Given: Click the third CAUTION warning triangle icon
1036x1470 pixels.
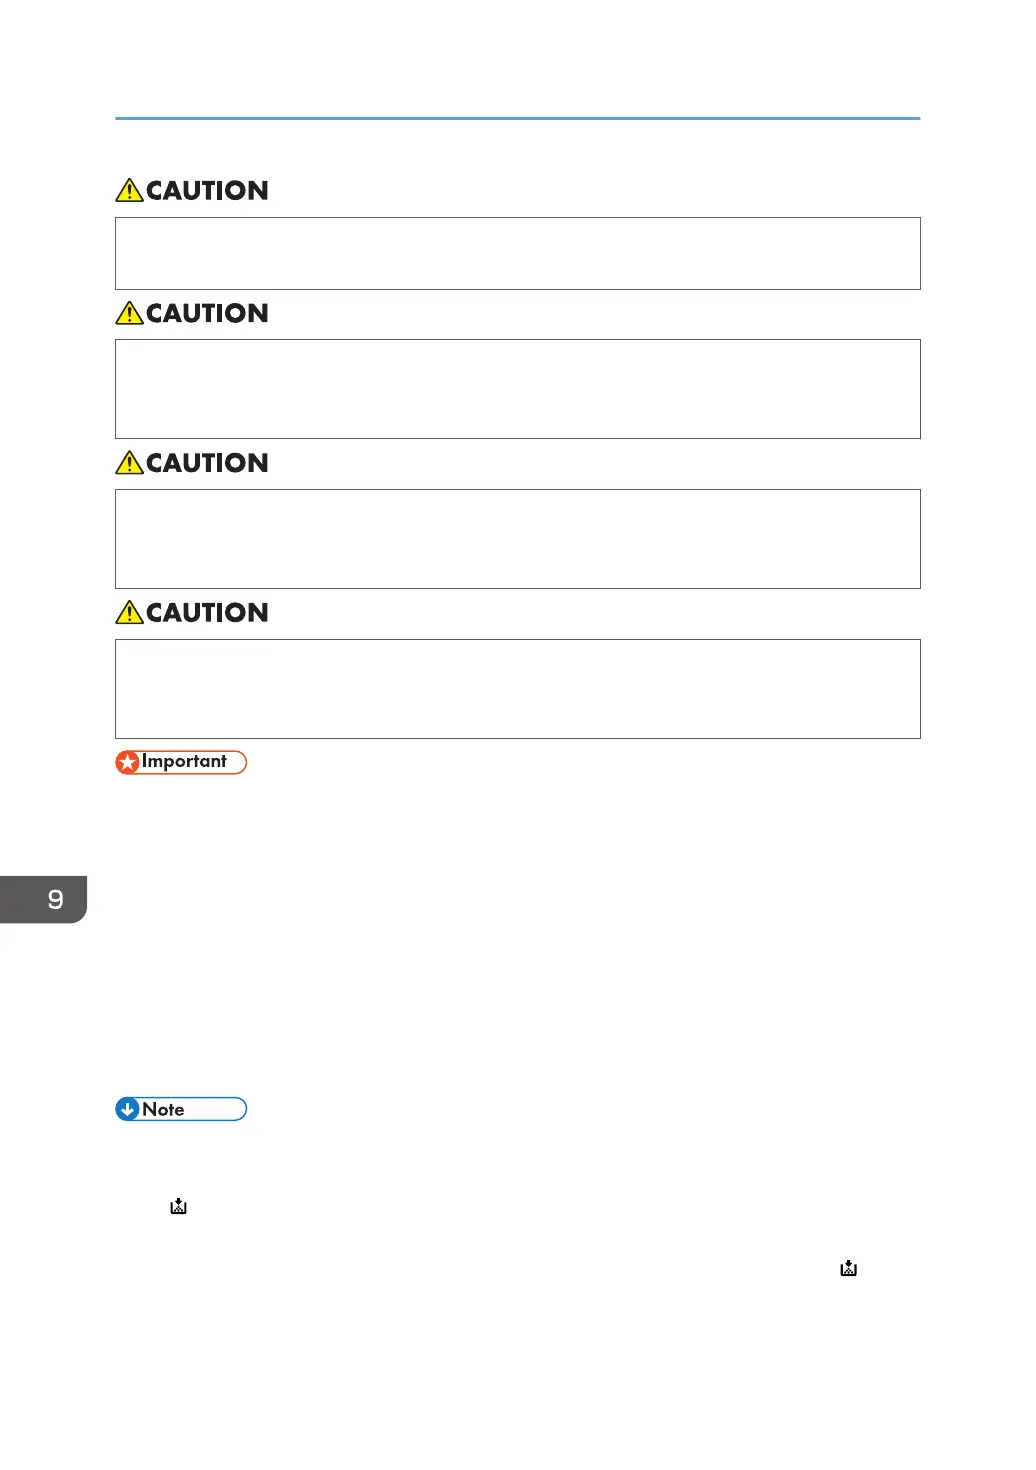Looking at the screenshot, I should click(129, 462).
